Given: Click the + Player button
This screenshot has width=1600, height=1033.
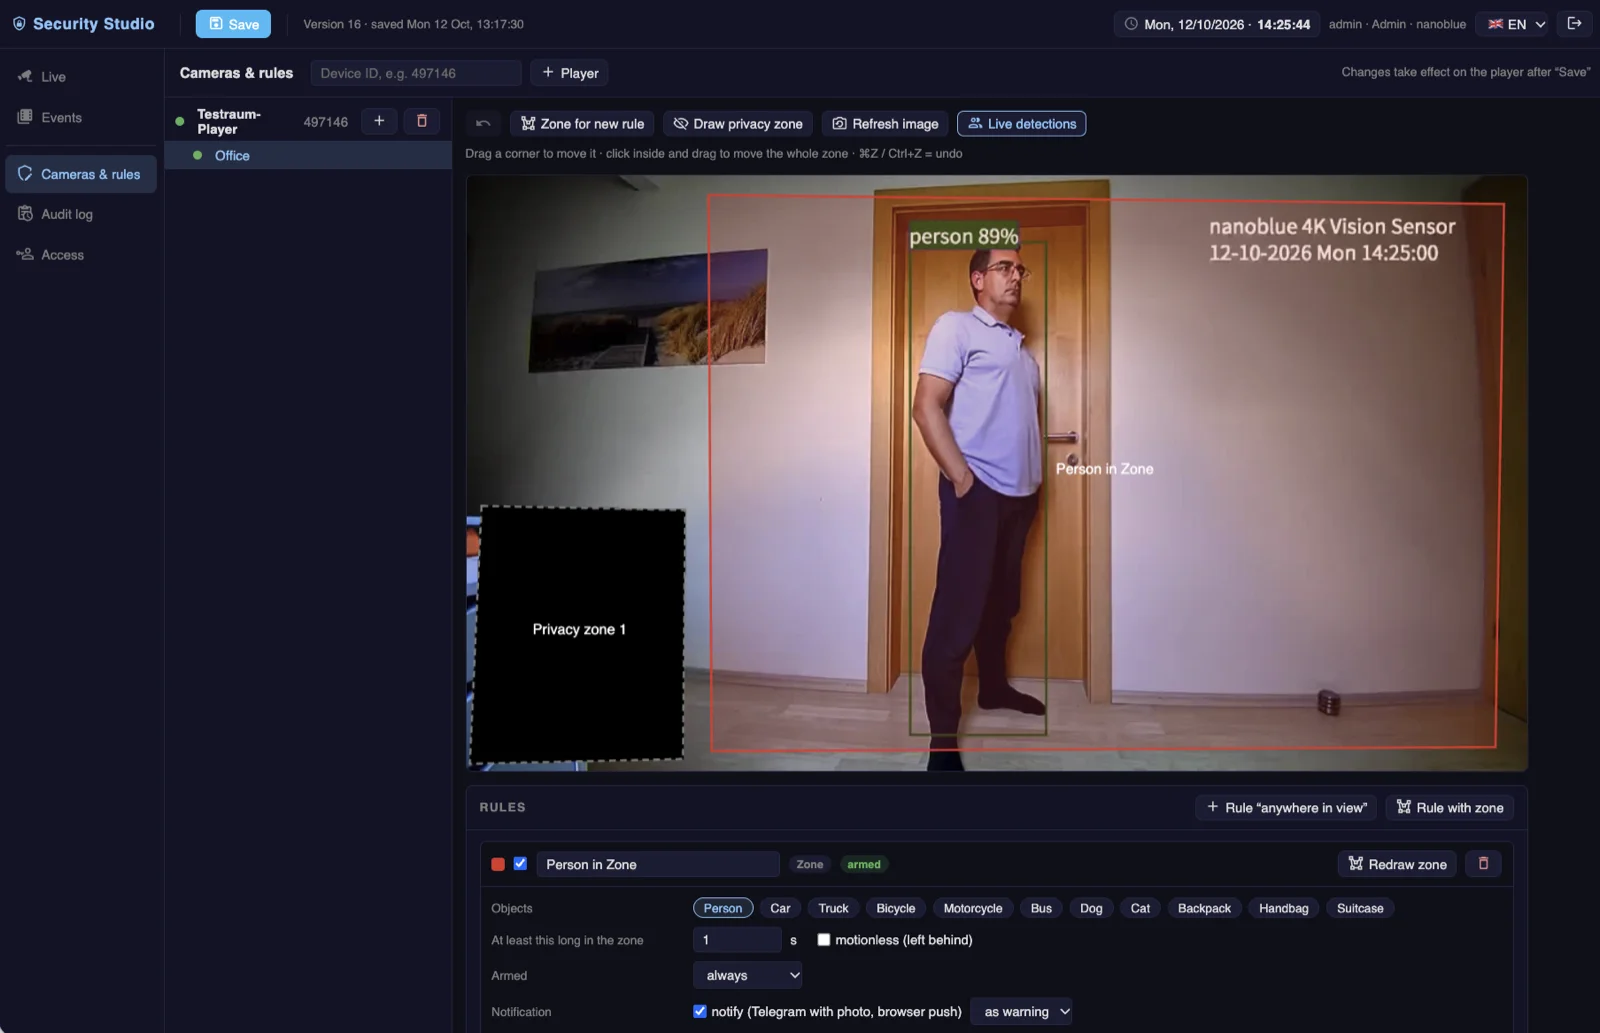Looking at the screenshot, I should click(569, 72).
